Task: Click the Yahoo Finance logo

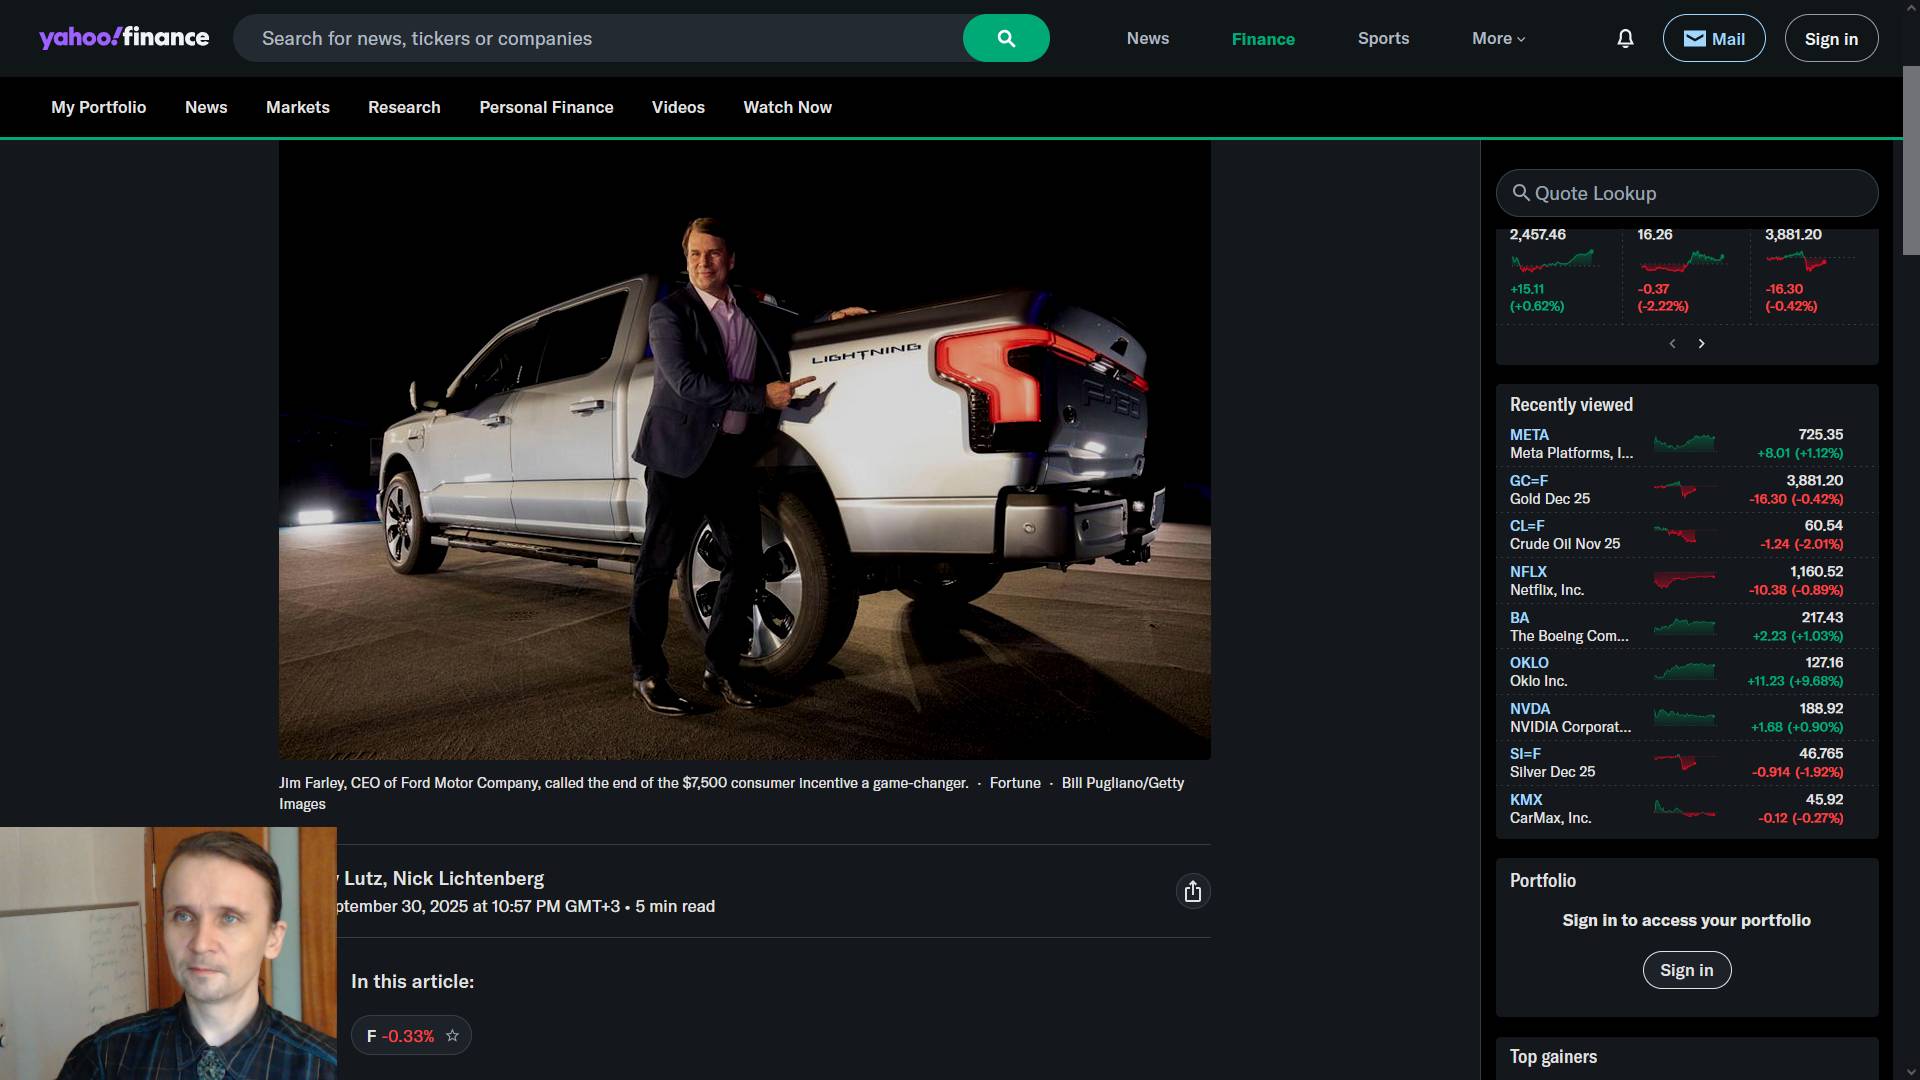Action: [124, 38]
